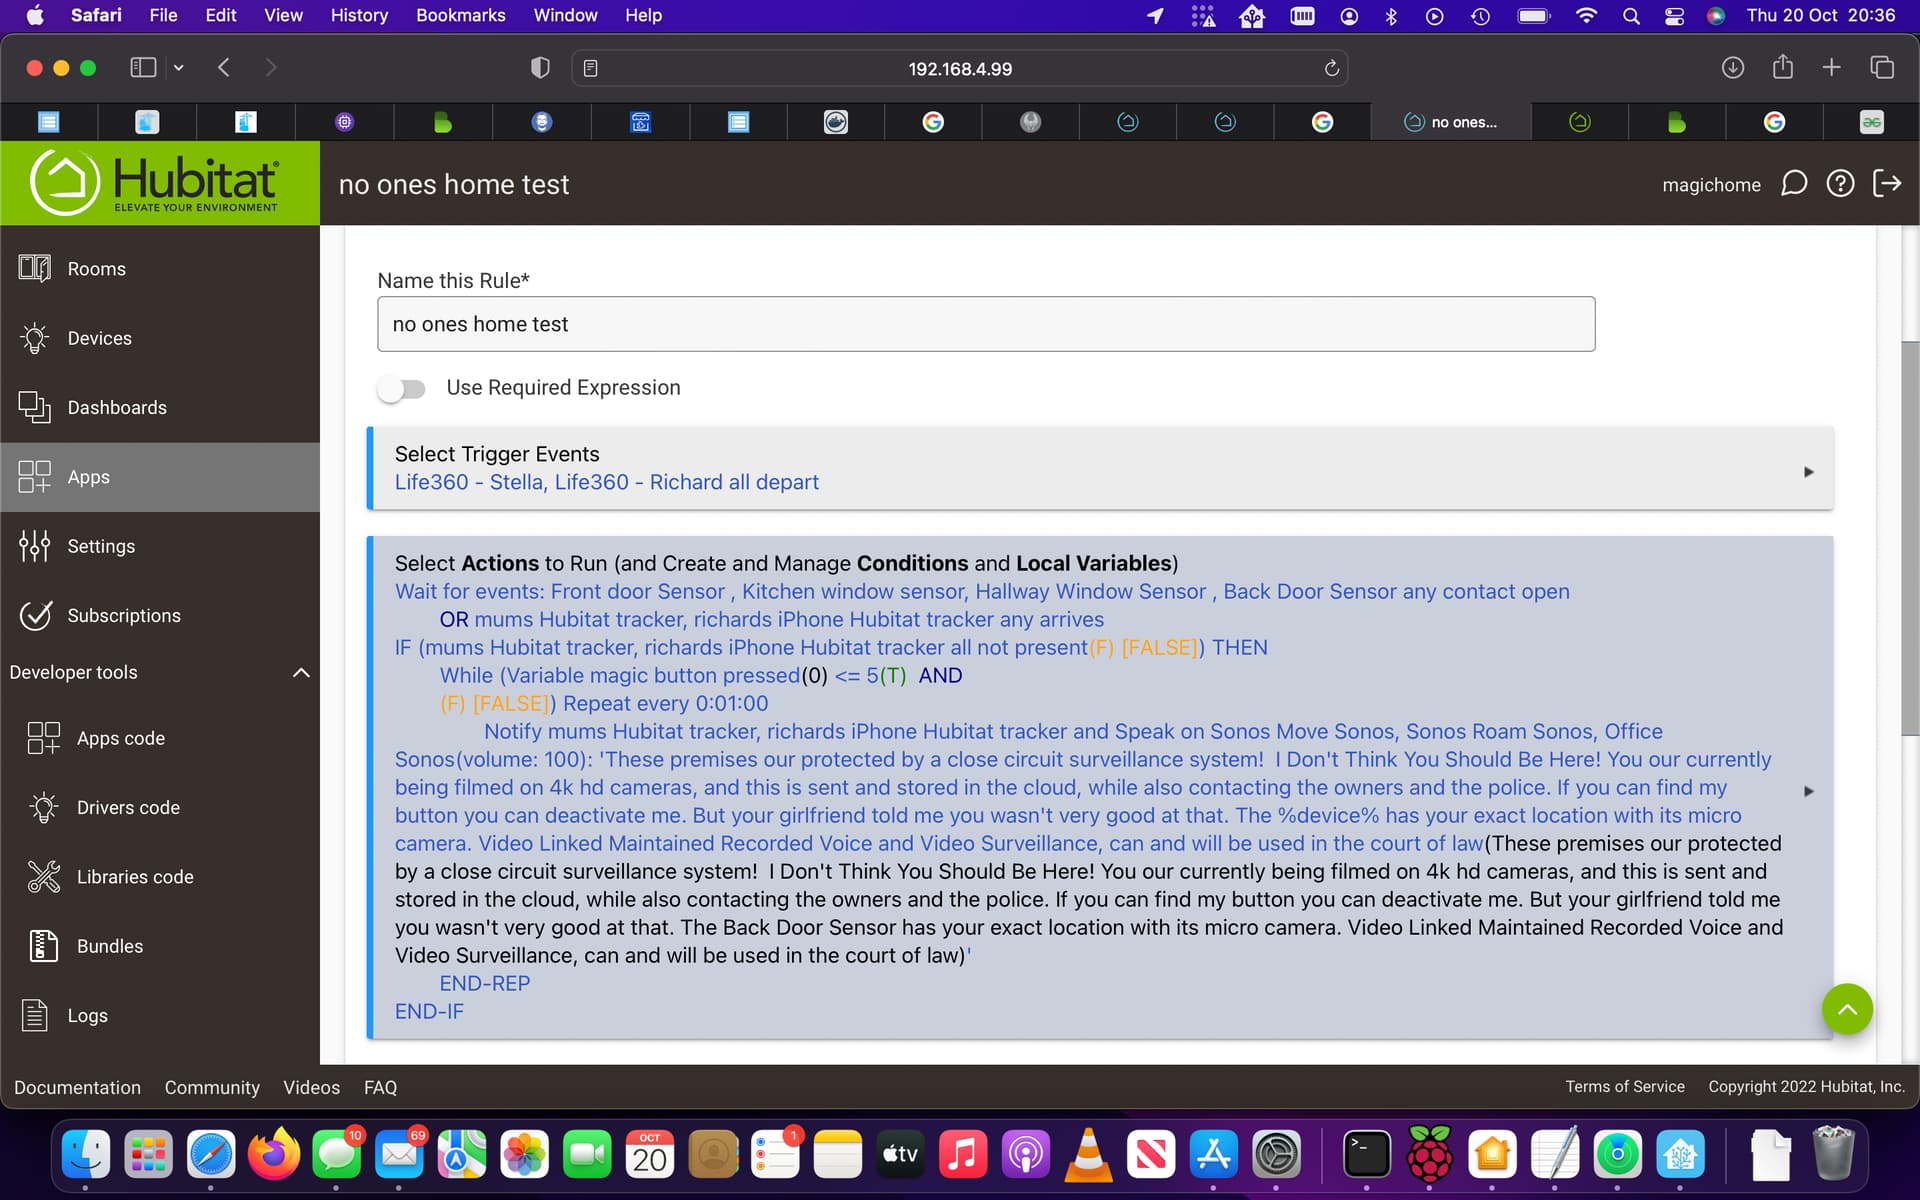Click the chat bubble community icon
This screenshot has width=1920, height=1200.
(x=1794, y=184)
